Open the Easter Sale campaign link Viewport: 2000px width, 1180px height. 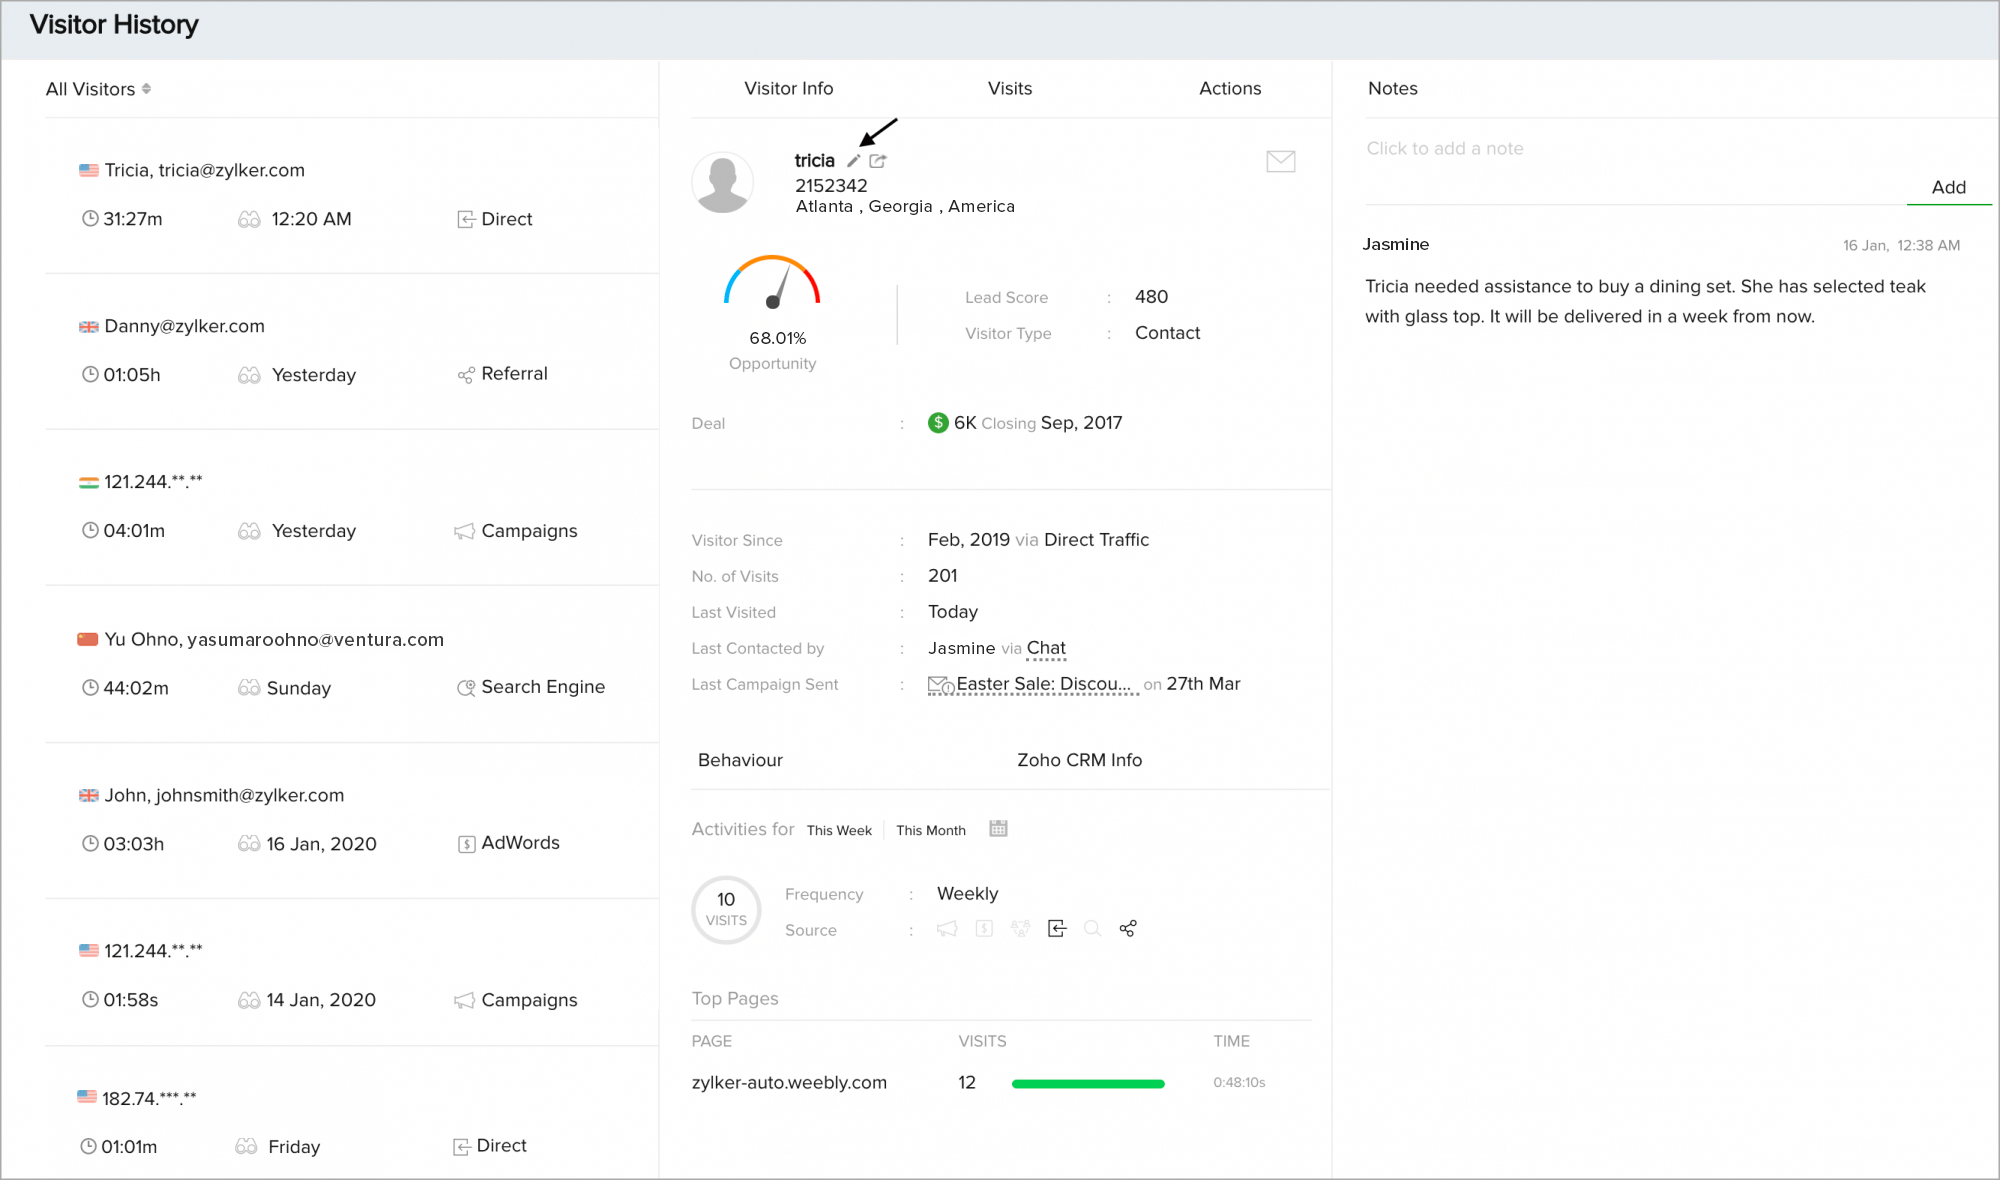coord(1042,684)
